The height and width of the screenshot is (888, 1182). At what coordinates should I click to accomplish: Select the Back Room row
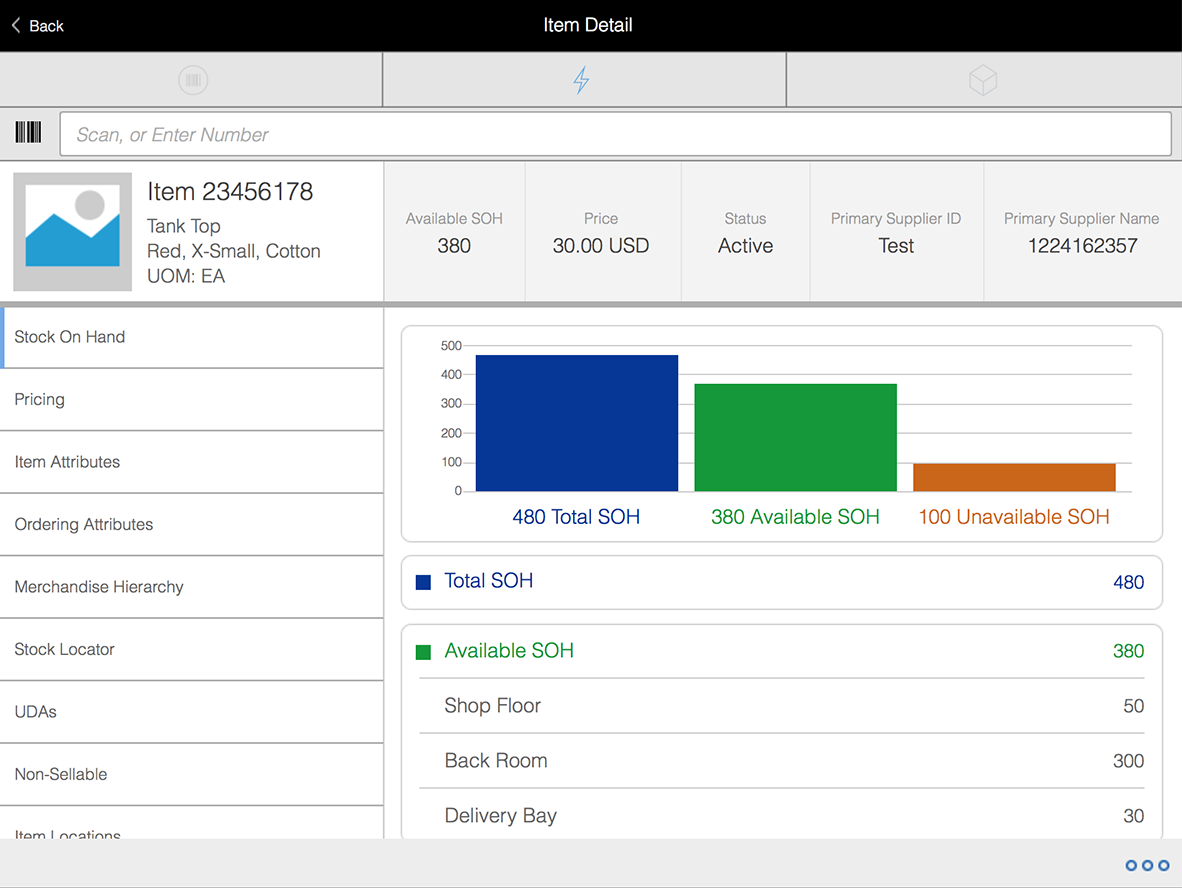coord(782,761)
